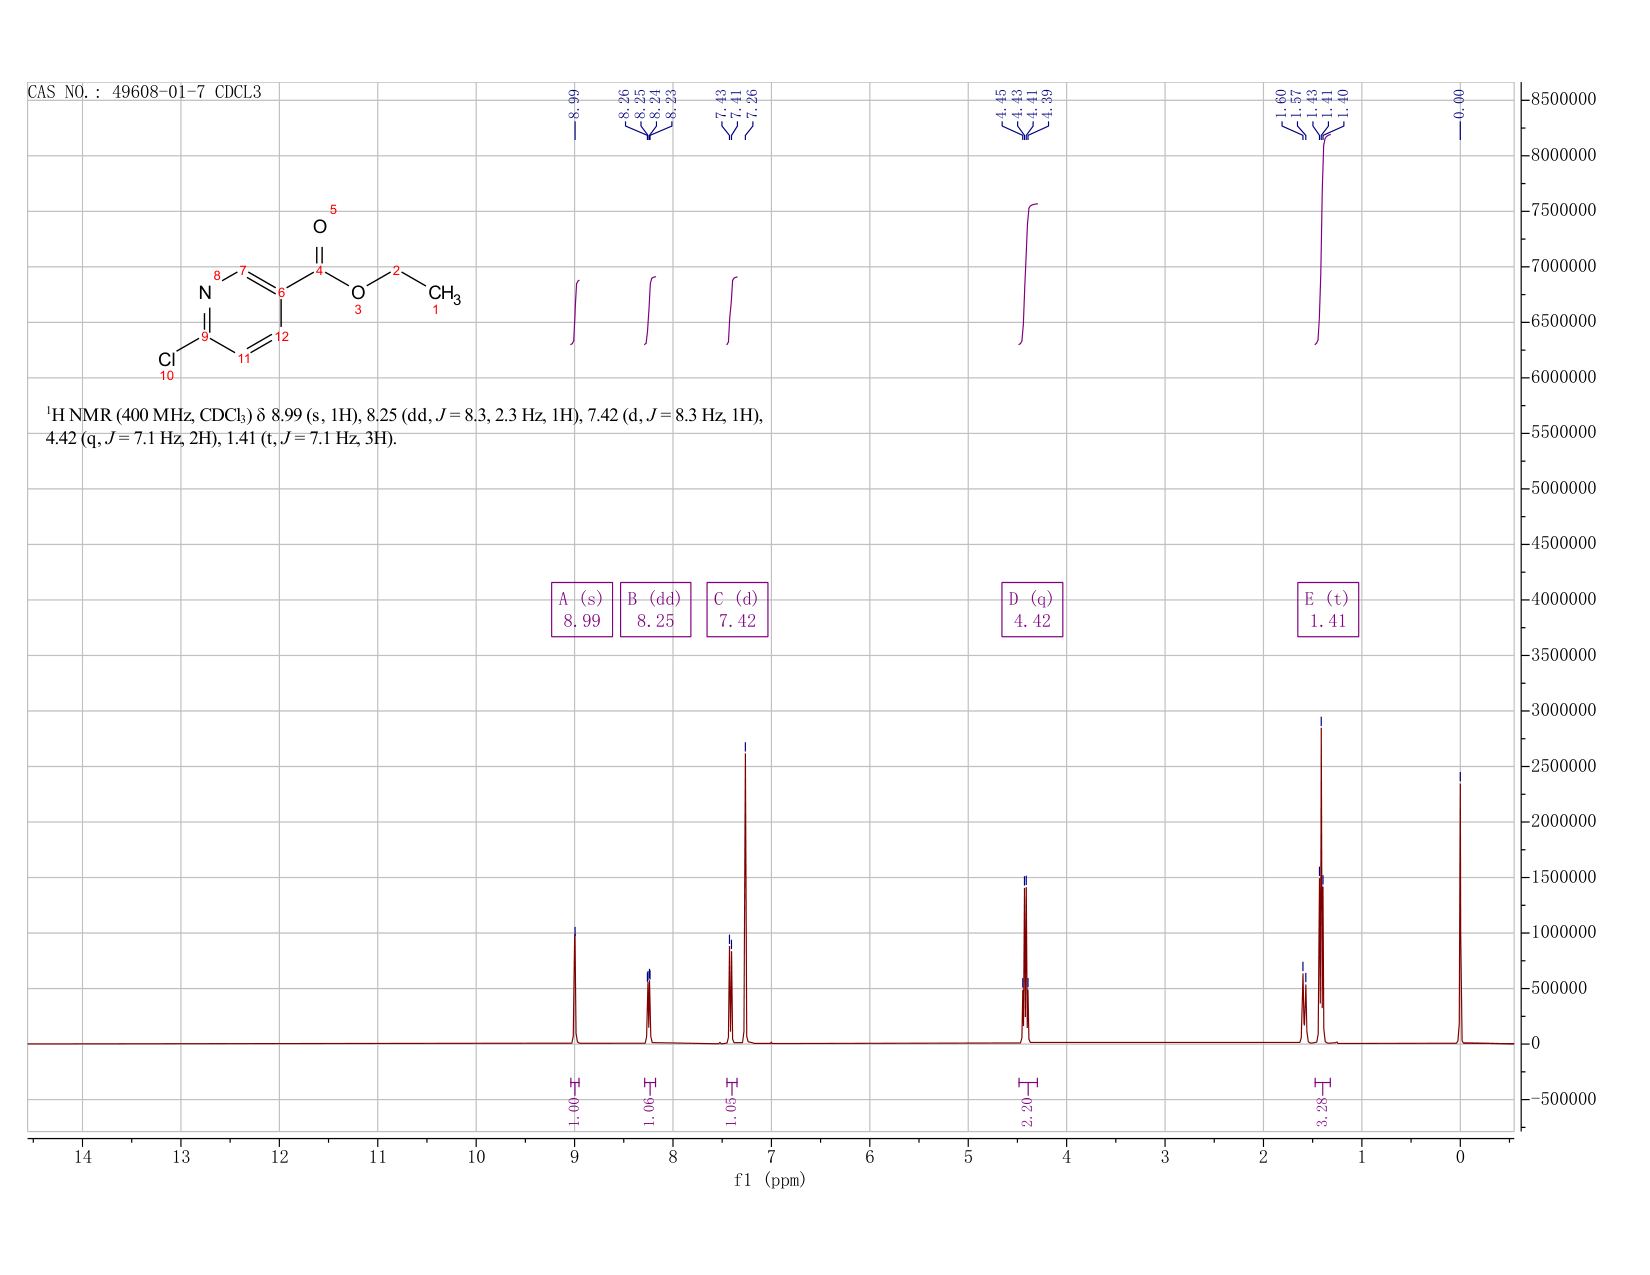Click integral value 3.28 below triplet
1650x1275 pixels.
(1322, 1111)
